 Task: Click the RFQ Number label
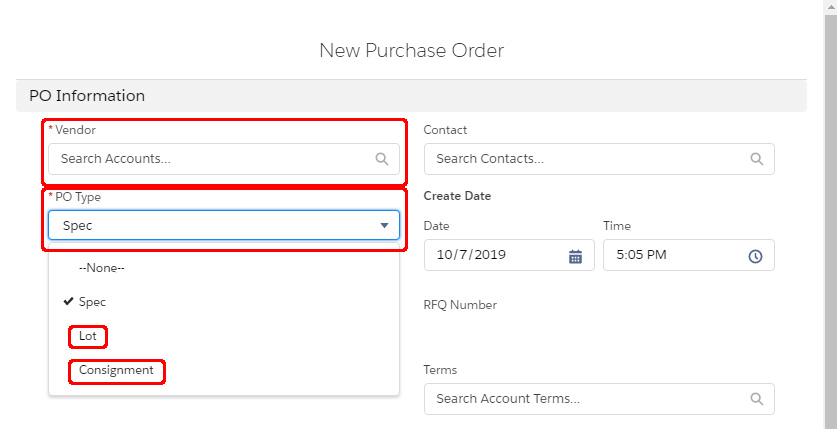460,305
